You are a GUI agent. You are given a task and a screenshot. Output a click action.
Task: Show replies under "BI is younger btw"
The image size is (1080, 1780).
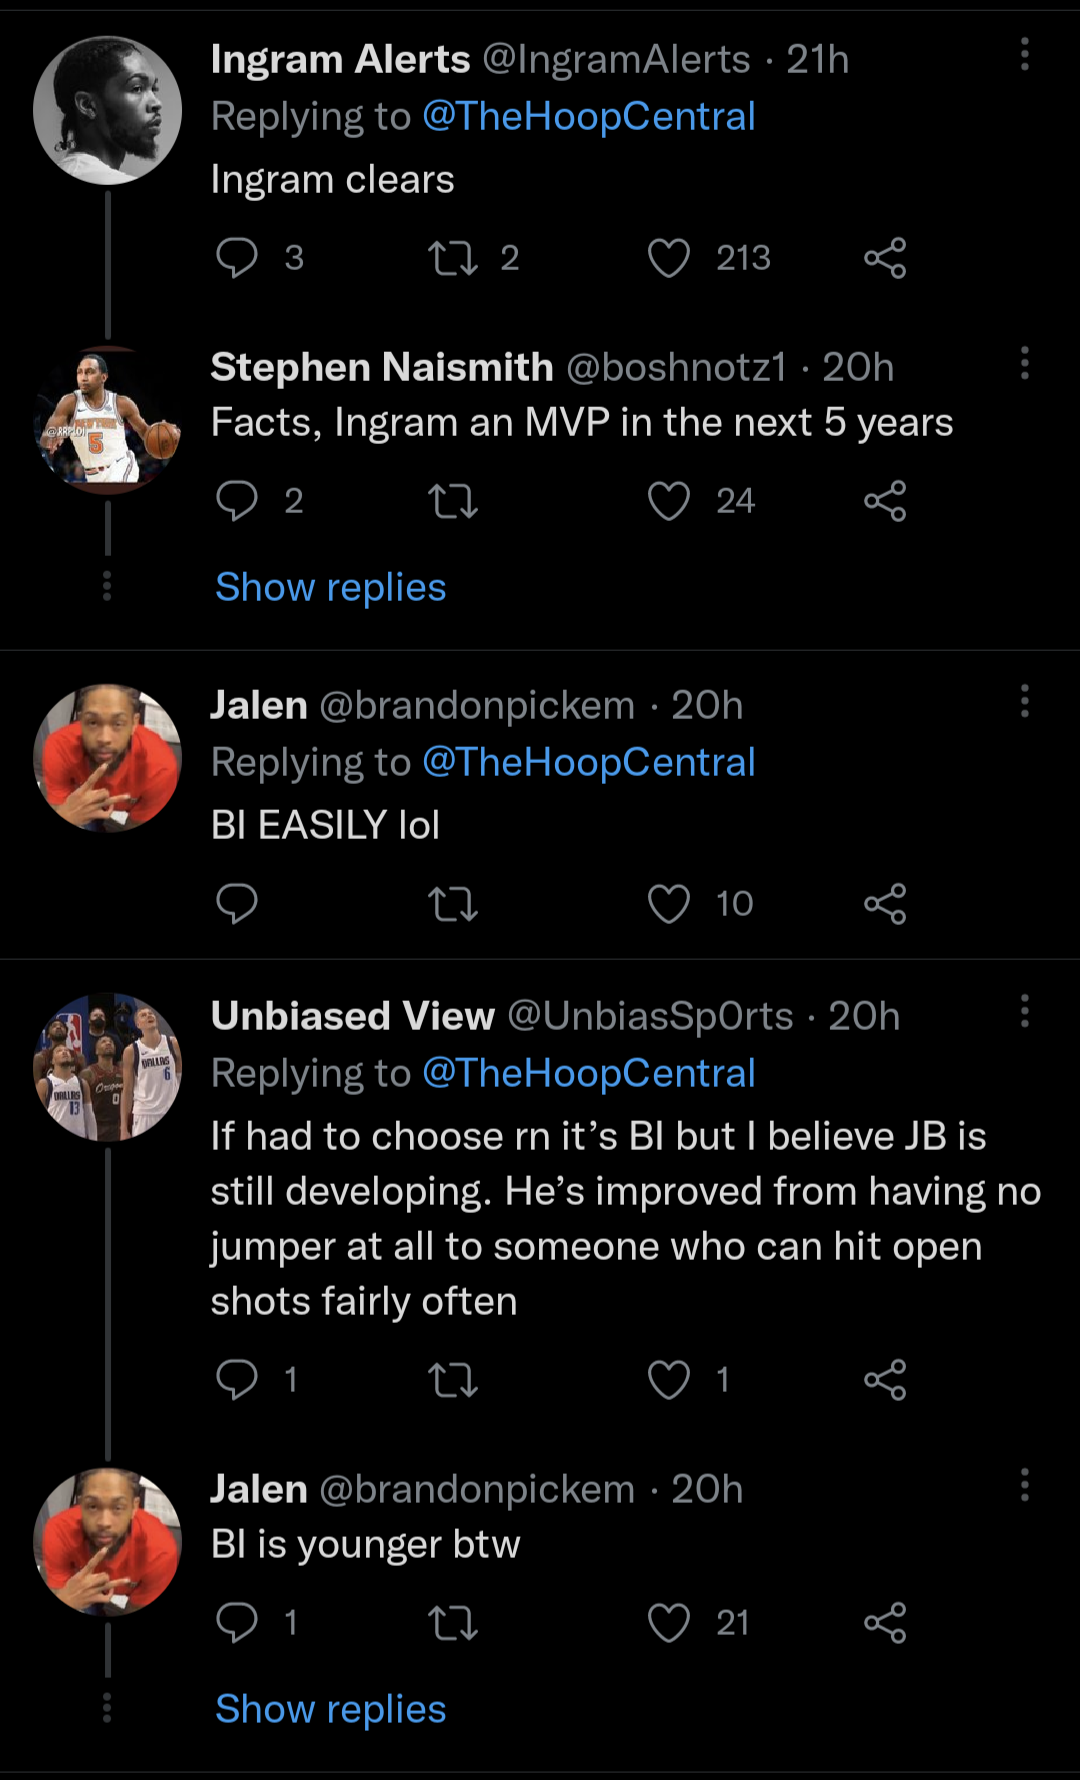(330, 1709)
